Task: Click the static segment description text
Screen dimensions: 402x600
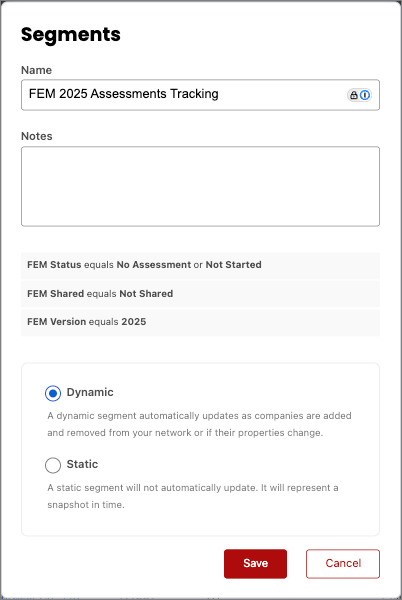Action: tap(193, 496)
